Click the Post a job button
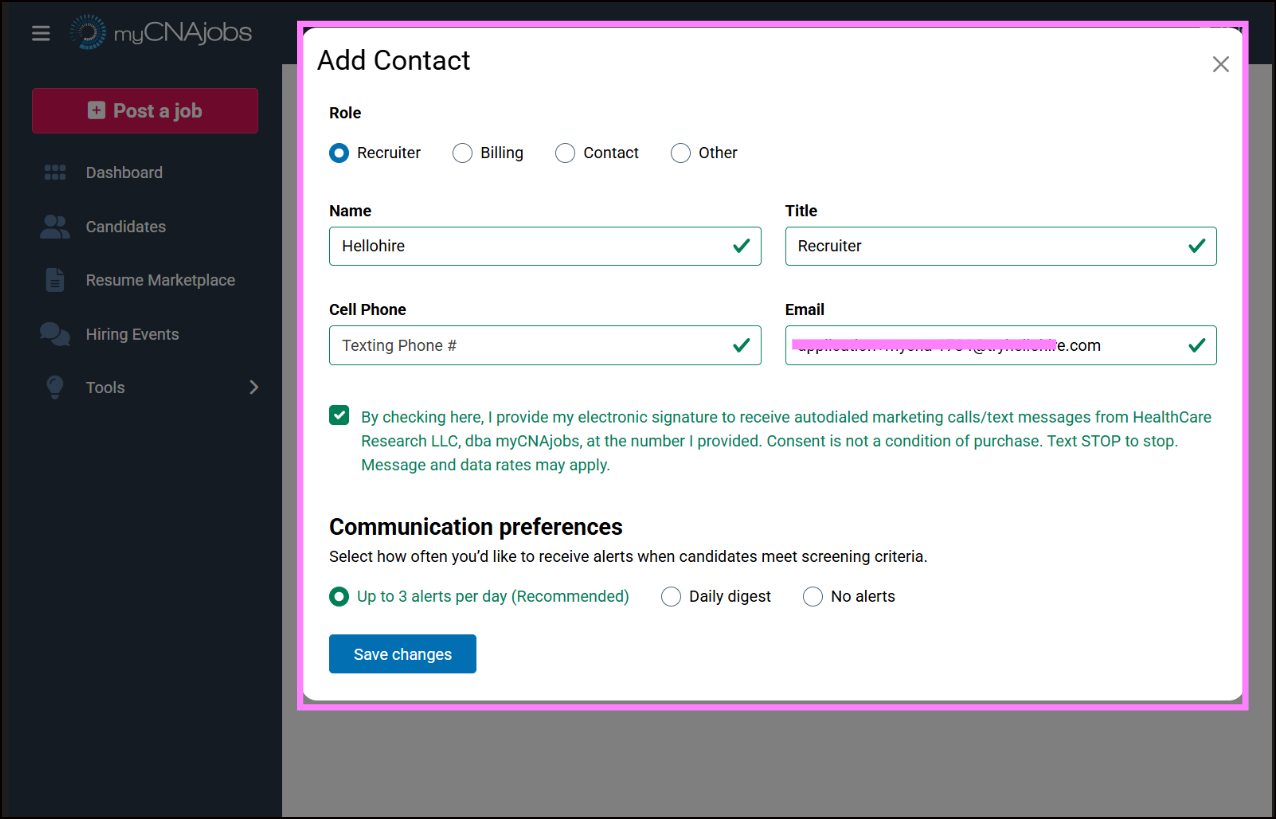 145,111
